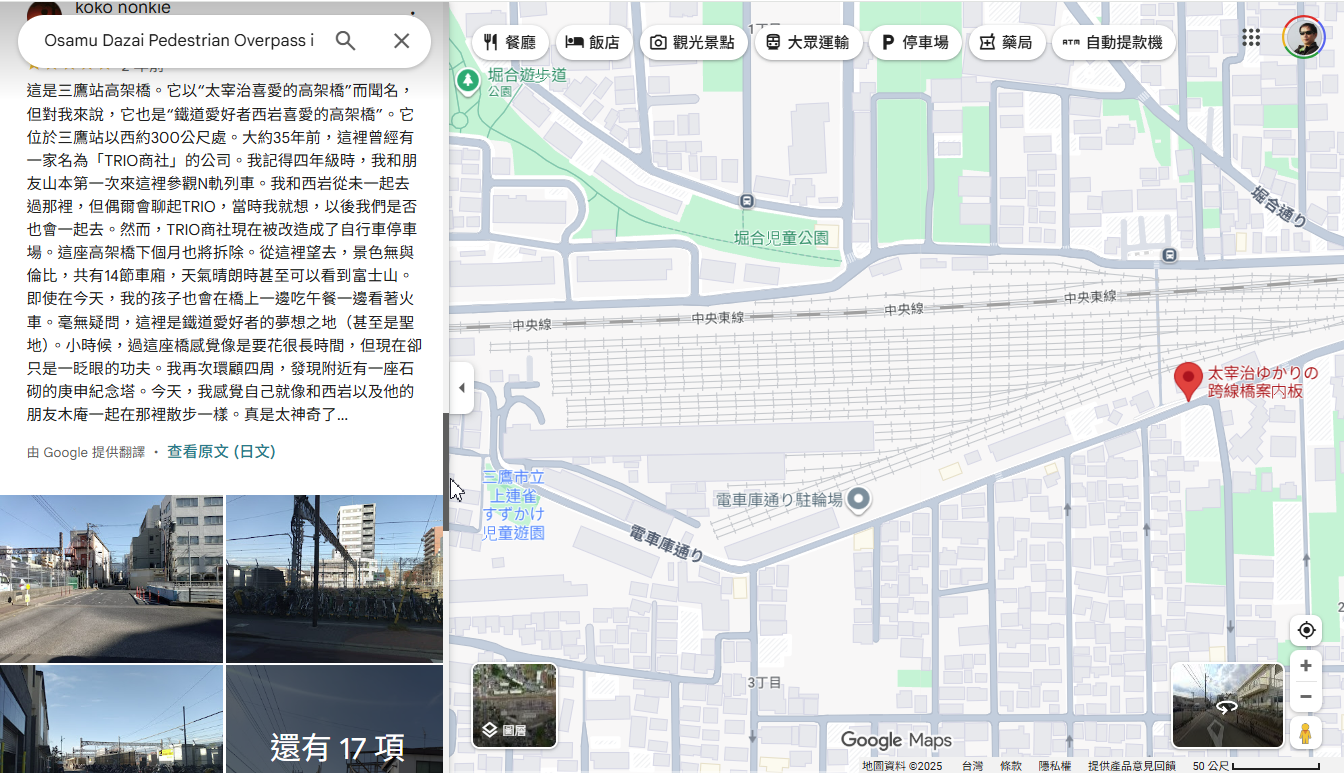Viewport: 1344px width, 773px height.
Task: Select the 自動提款機 ATM filter chip
Action: pos(1112,43)
